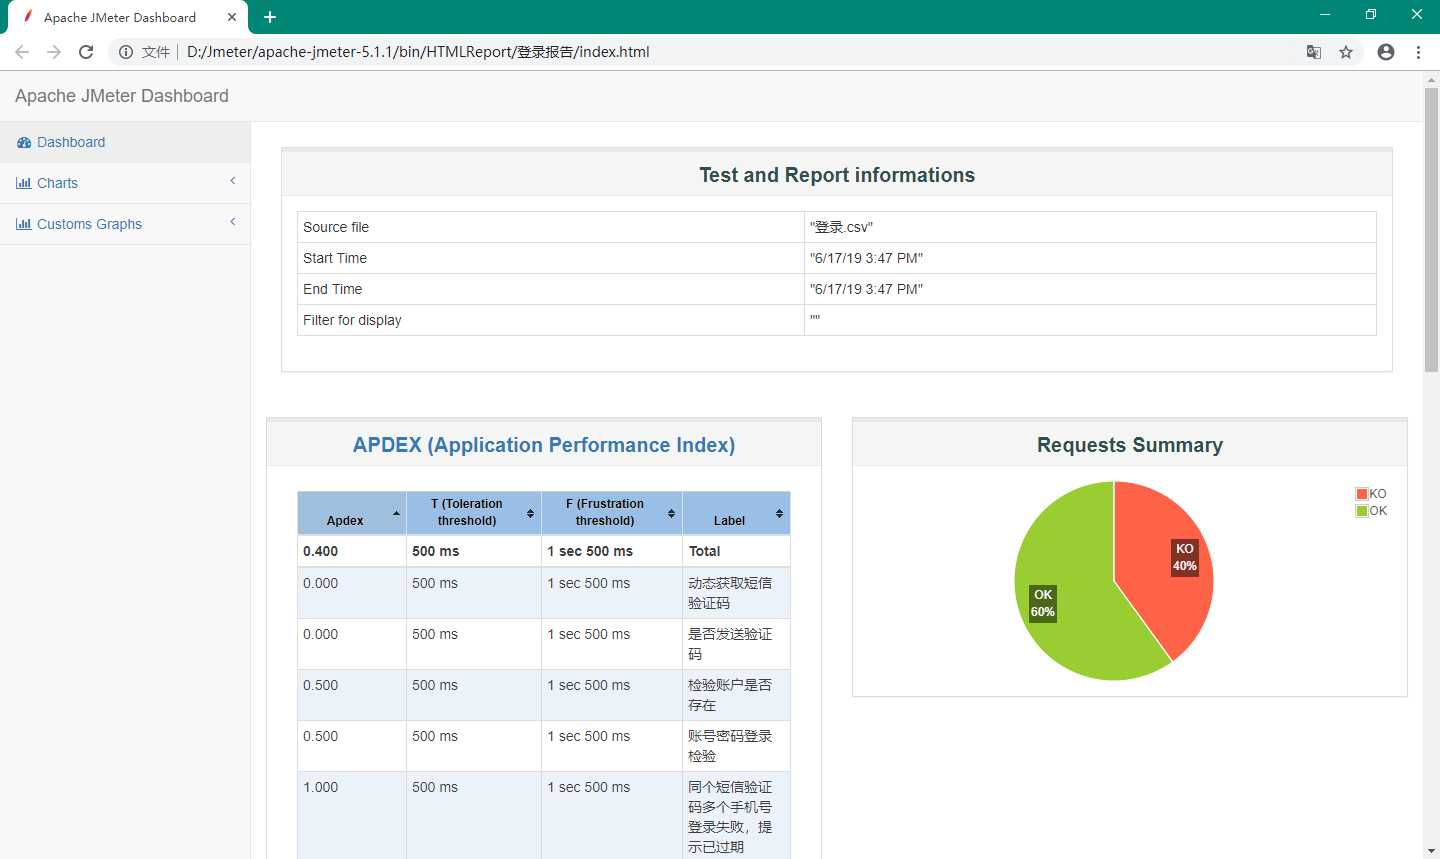Sort by F (Frustration threshold) column
Image resolution: width=1440 pixels, height=859 pixels.
click(x=612, y=513)
